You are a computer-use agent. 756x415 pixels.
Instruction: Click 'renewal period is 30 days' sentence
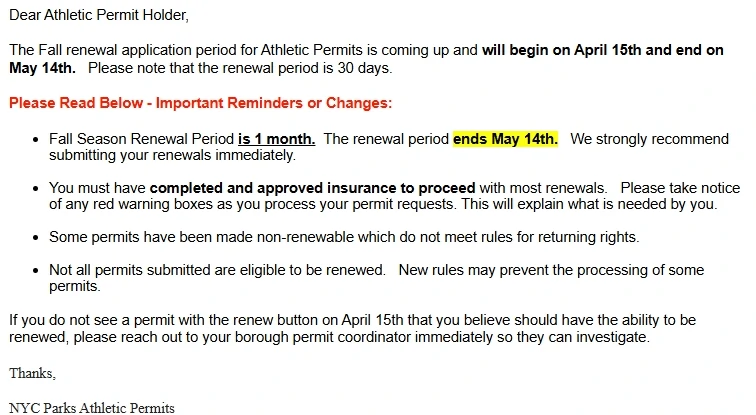[240, 68]
